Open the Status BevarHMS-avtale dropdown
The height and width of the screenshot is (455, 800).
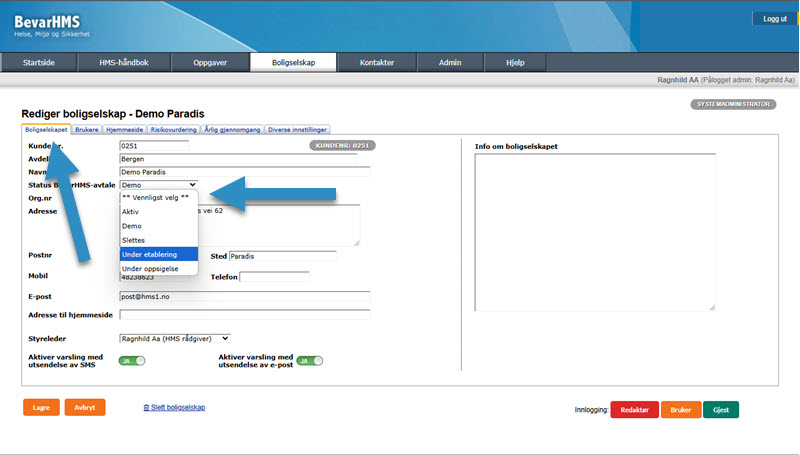click(158, 185)
